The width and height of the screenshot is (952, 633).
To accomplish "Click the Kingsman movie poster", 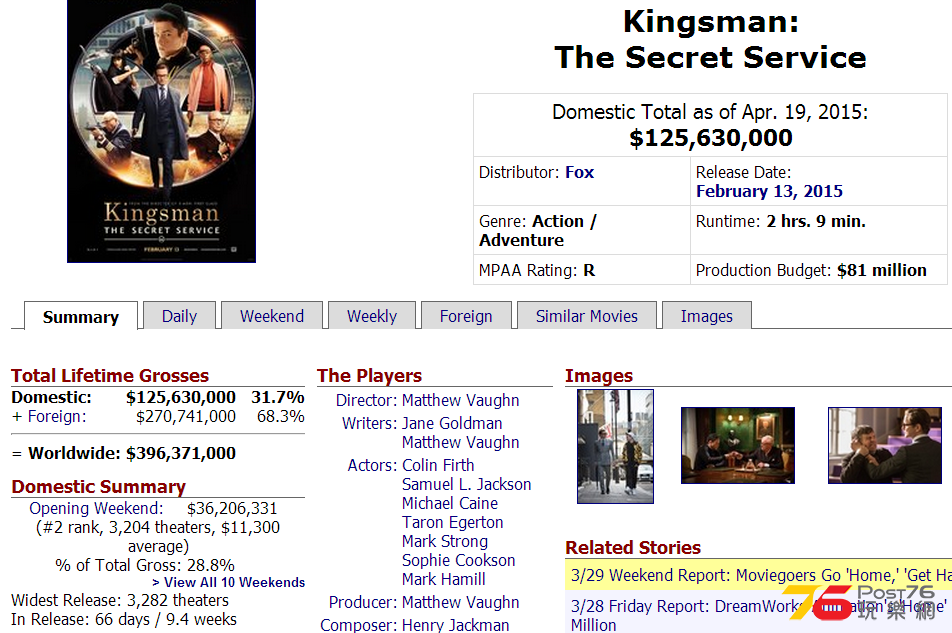I will coord(162,131).
